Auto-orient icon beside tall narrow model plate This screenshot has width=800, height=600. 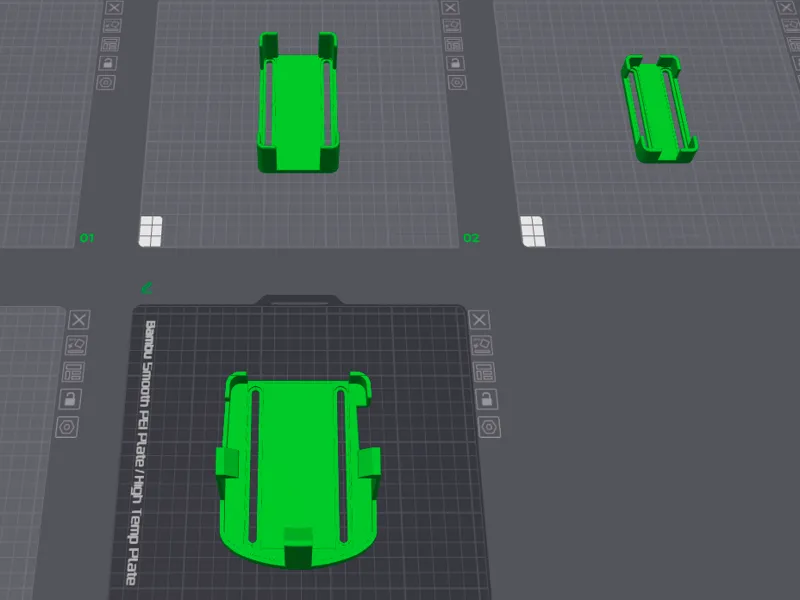pos(452,26)
